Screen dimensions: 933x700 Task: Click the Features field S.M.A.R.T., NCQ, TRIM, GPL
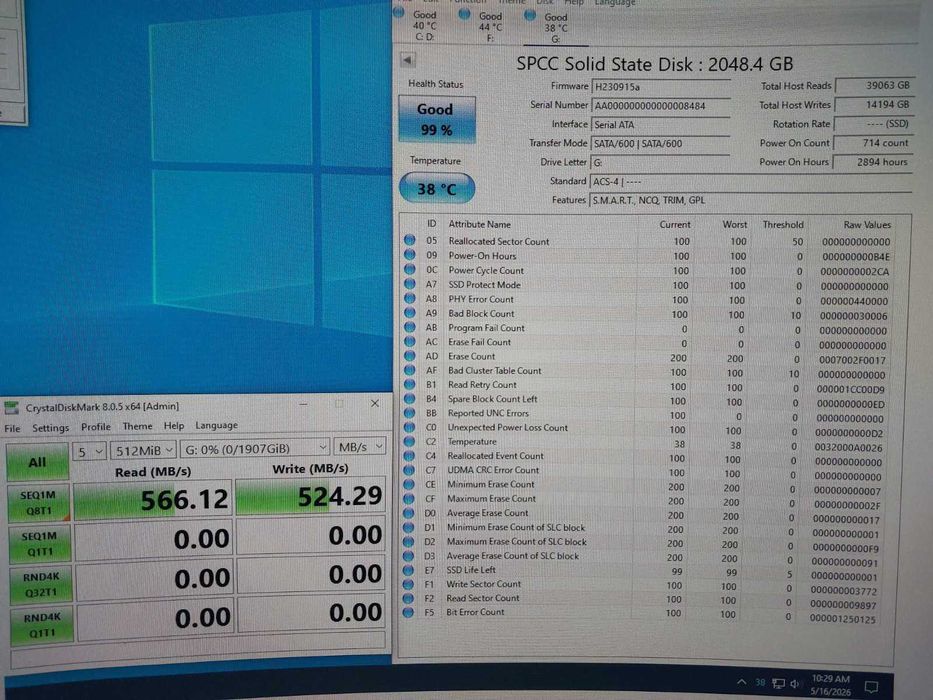(x=750, y=200)
